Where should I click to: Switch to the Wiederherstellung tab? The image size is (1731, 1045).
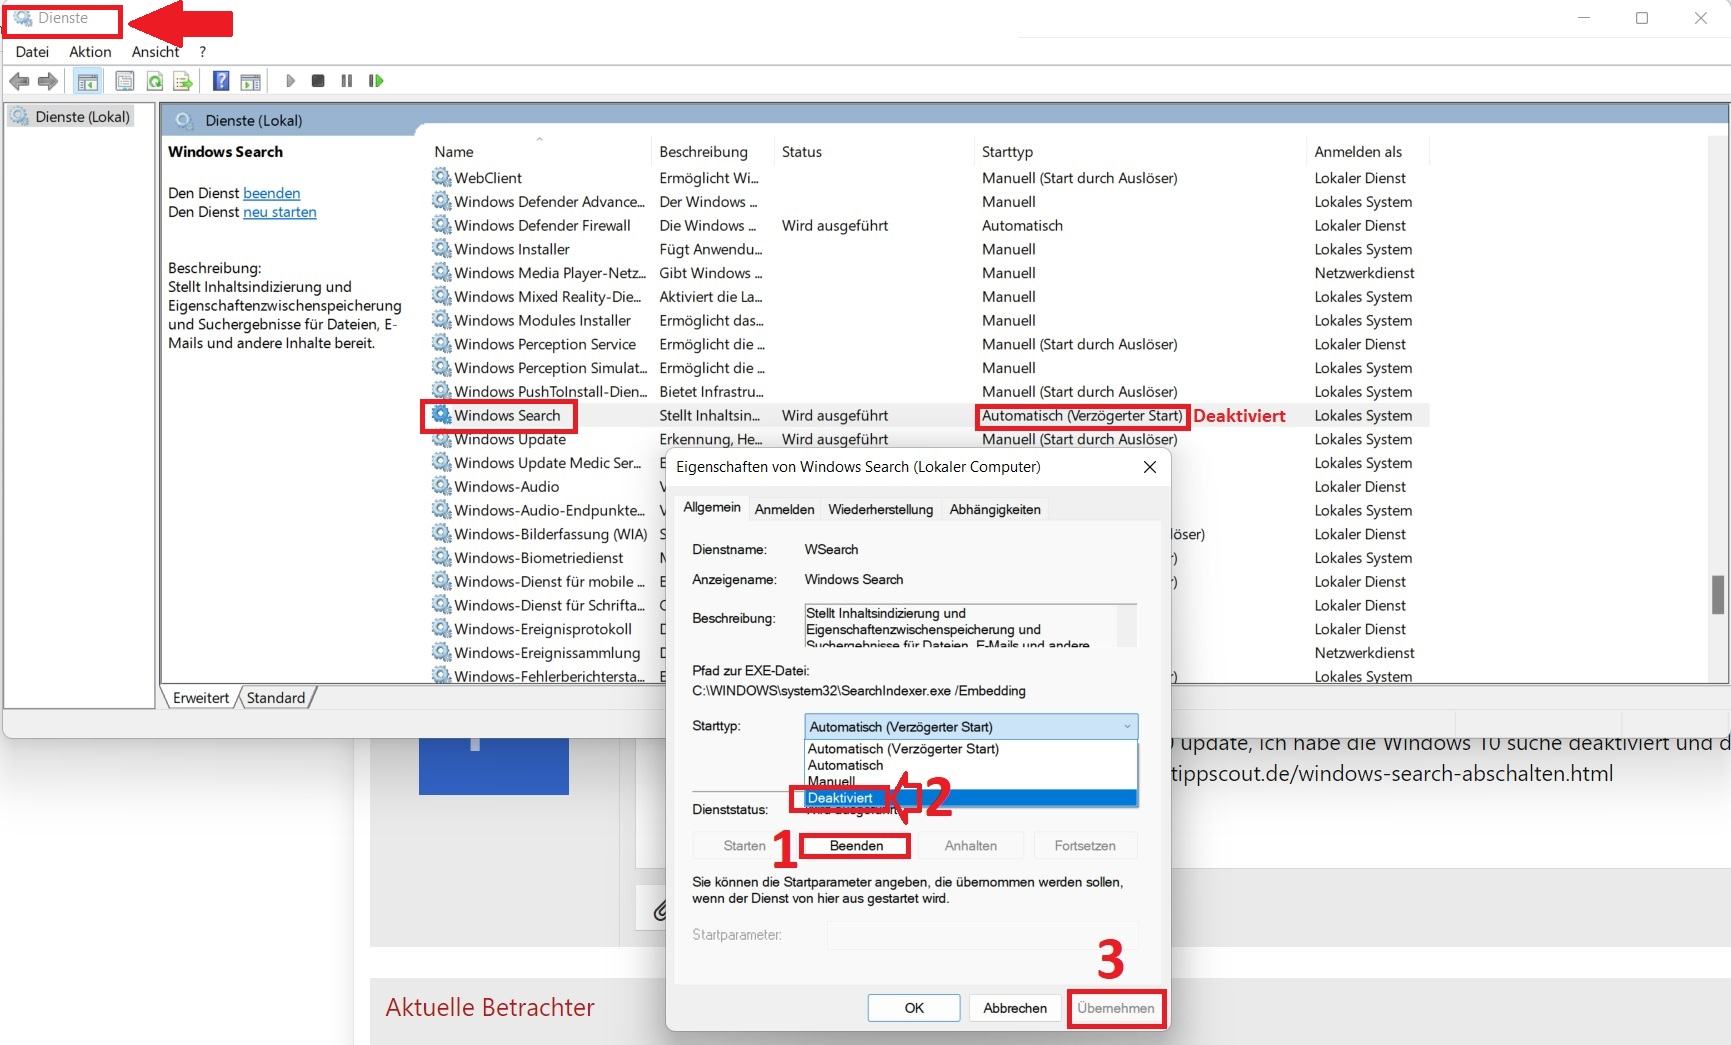pos(881,509)
